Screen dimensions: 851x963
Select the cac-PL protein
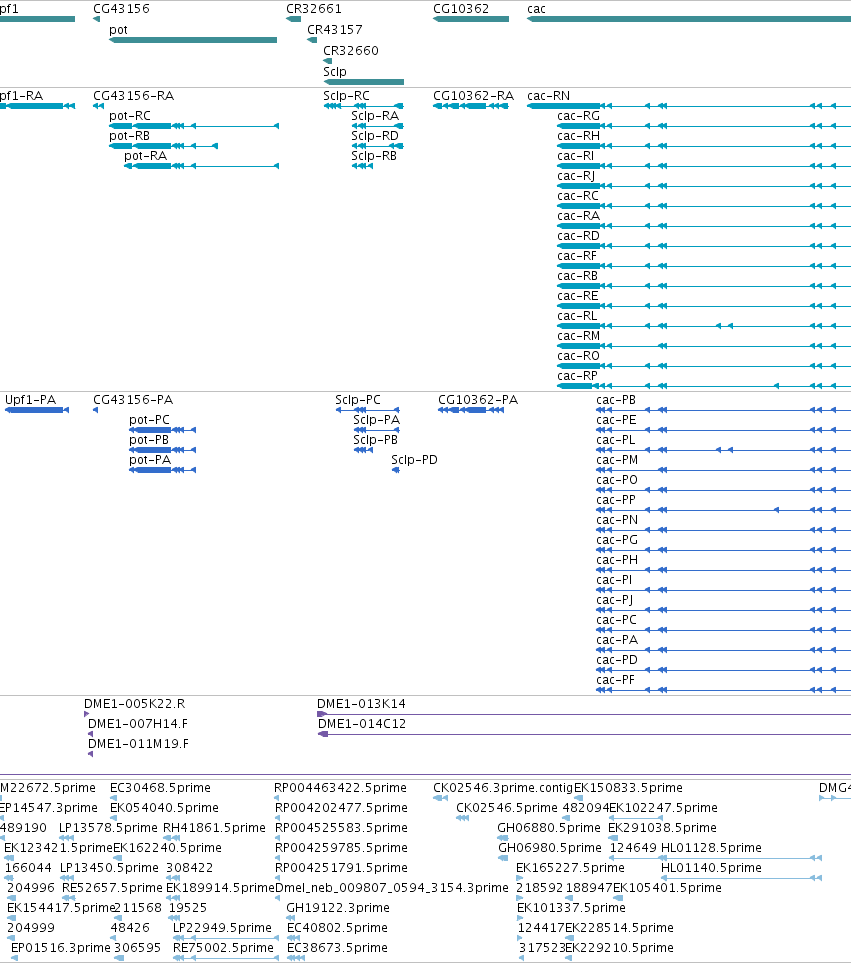(x=723, y=450)
